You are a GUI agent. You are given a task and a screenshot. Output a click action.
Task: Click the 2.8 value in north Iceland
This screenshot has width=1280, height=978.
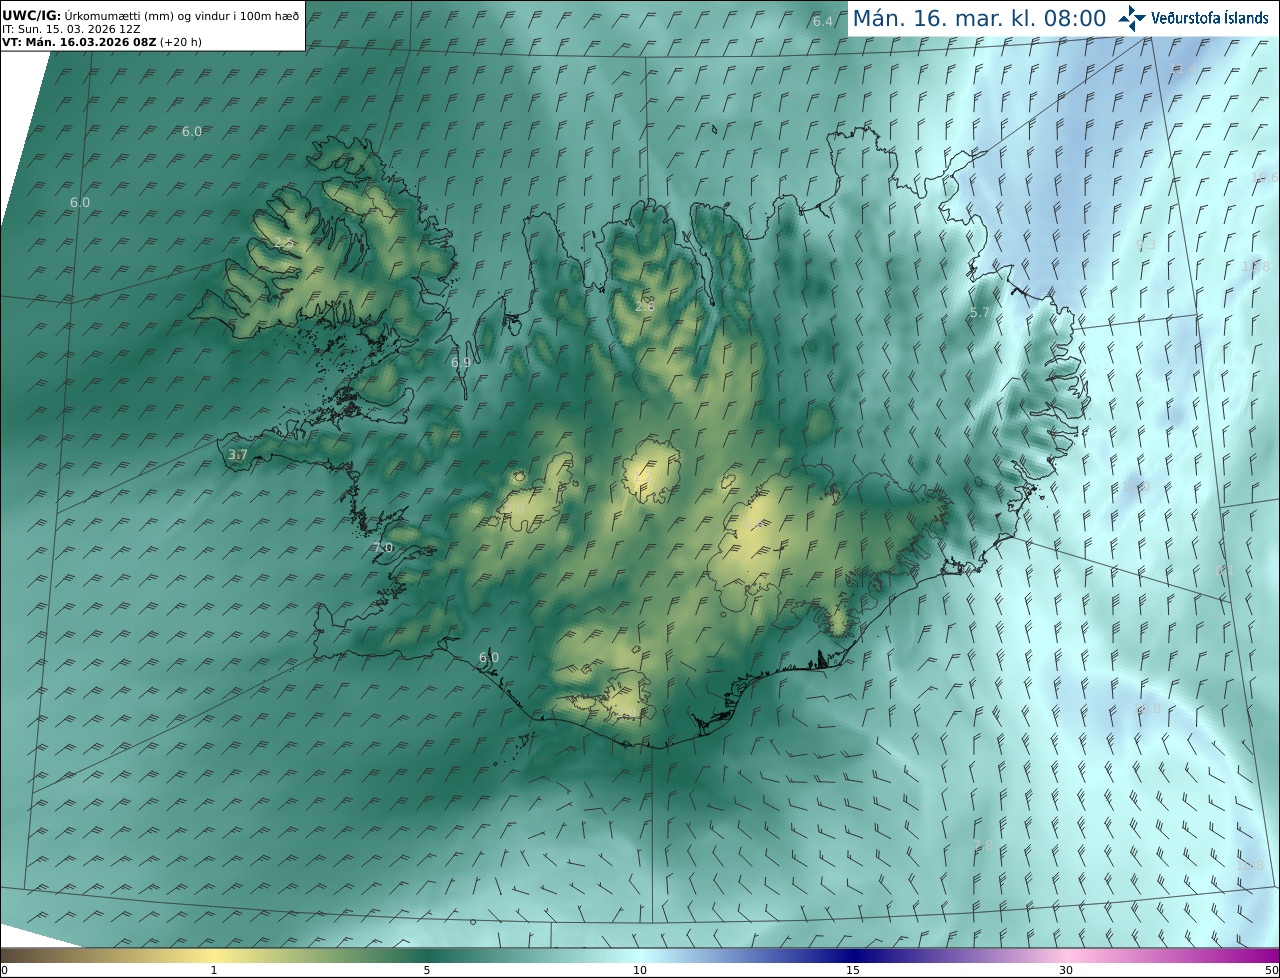tap(645, 306)
